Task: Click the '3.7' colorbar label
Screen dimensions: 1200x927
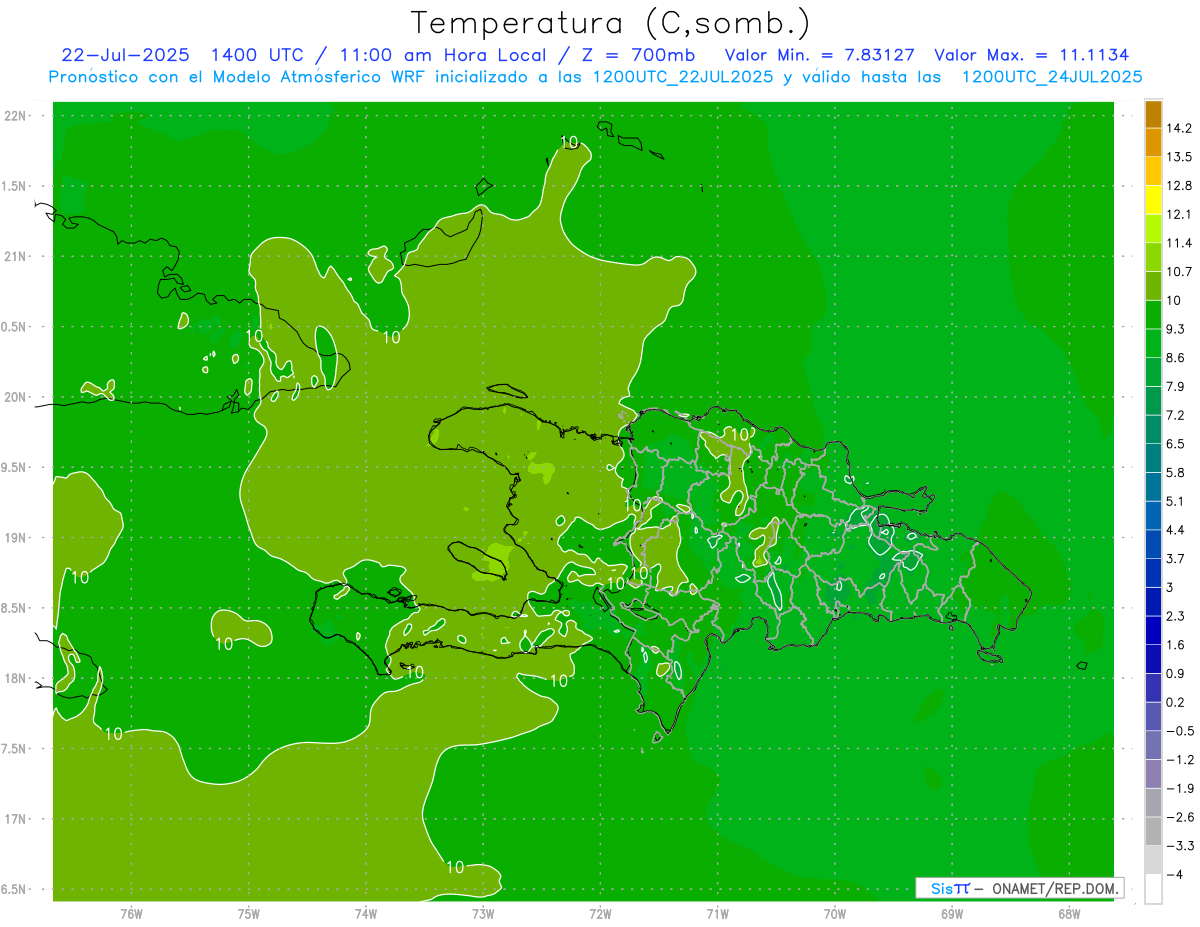Action: point(1175,558)
